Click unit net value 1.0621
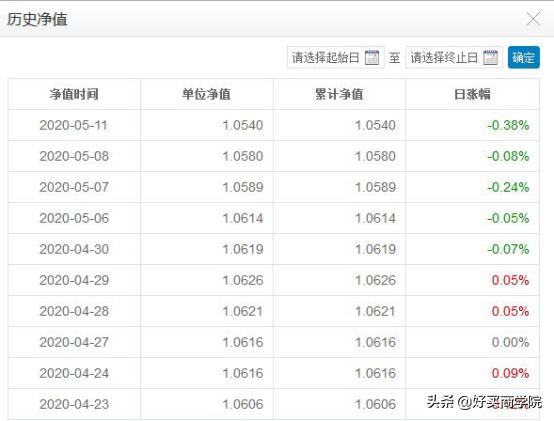This screenshot has width=554, height=421. 243,312
